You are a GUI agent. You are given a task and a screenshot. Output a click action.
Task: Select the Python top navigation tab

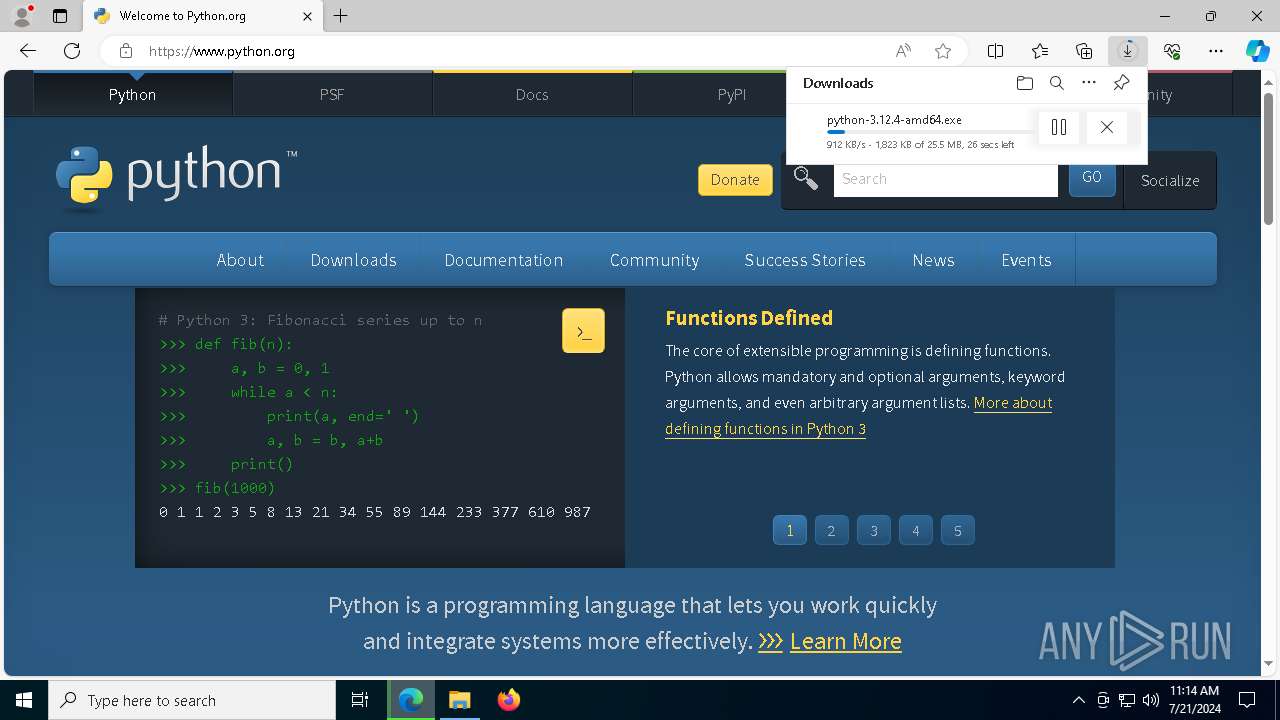(x=133, y=94)
